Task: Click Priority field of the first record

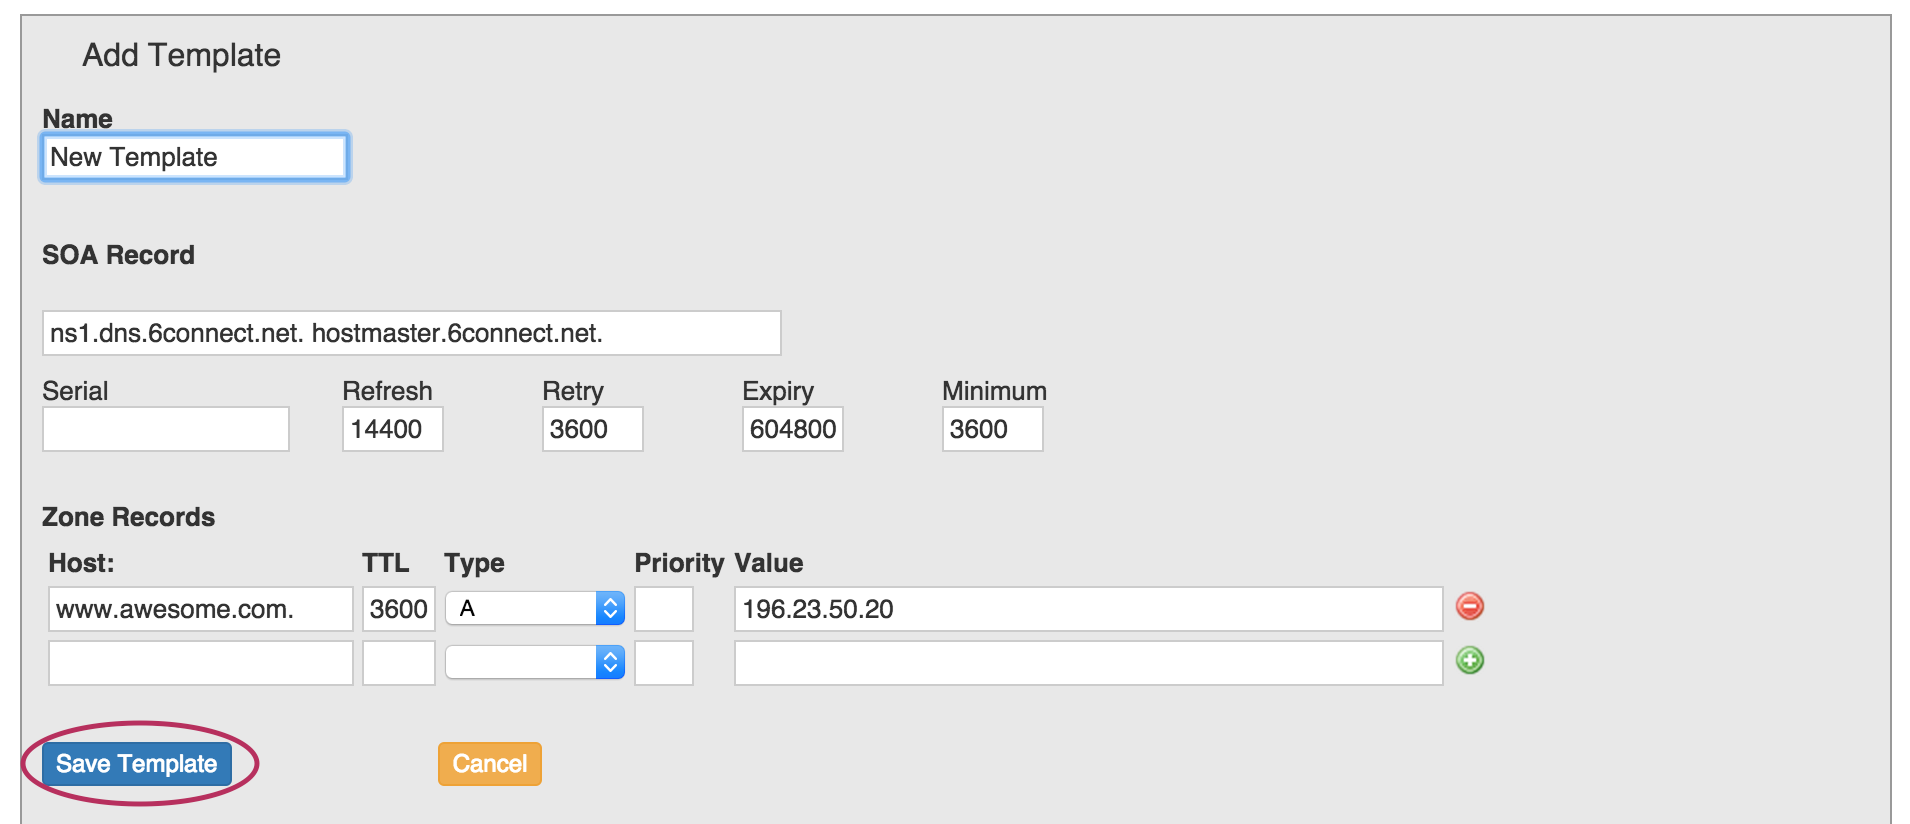Action: 664,609
